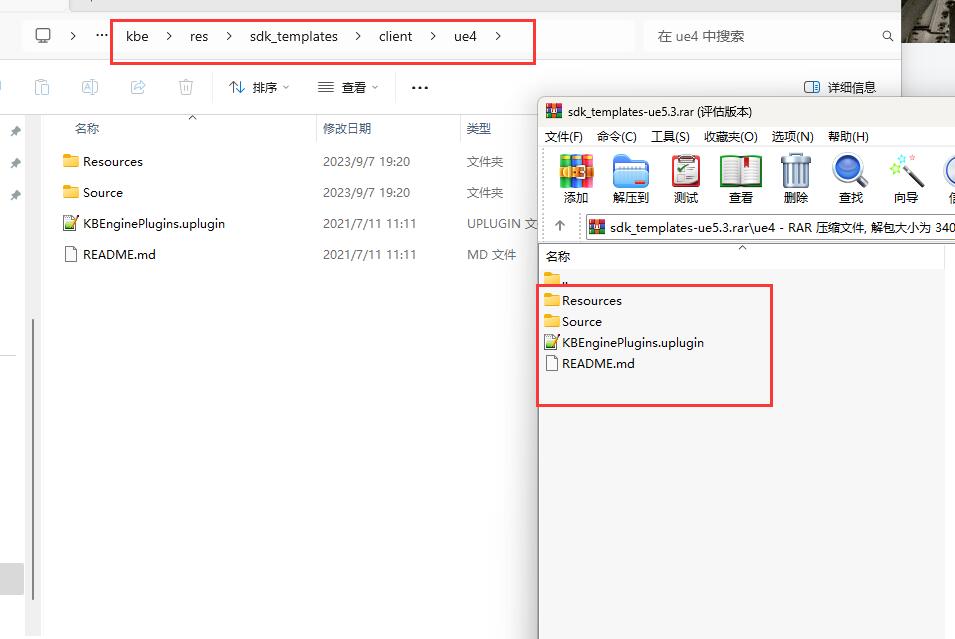Sort Explorer files by Name (名称) column

coord(86,129)
